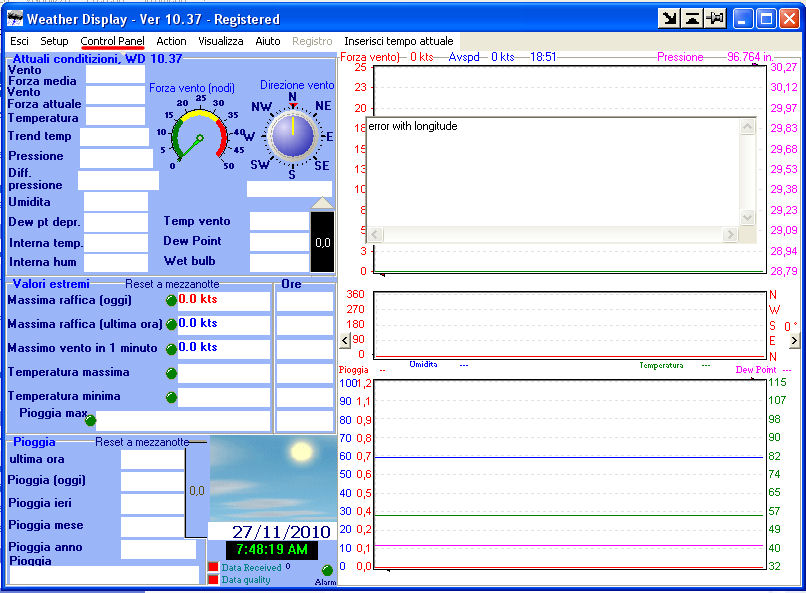This screenshot has height=593, width=806.
Task: Click green indicator next to Massima raffica (oggi)
Action: (171, 301)
